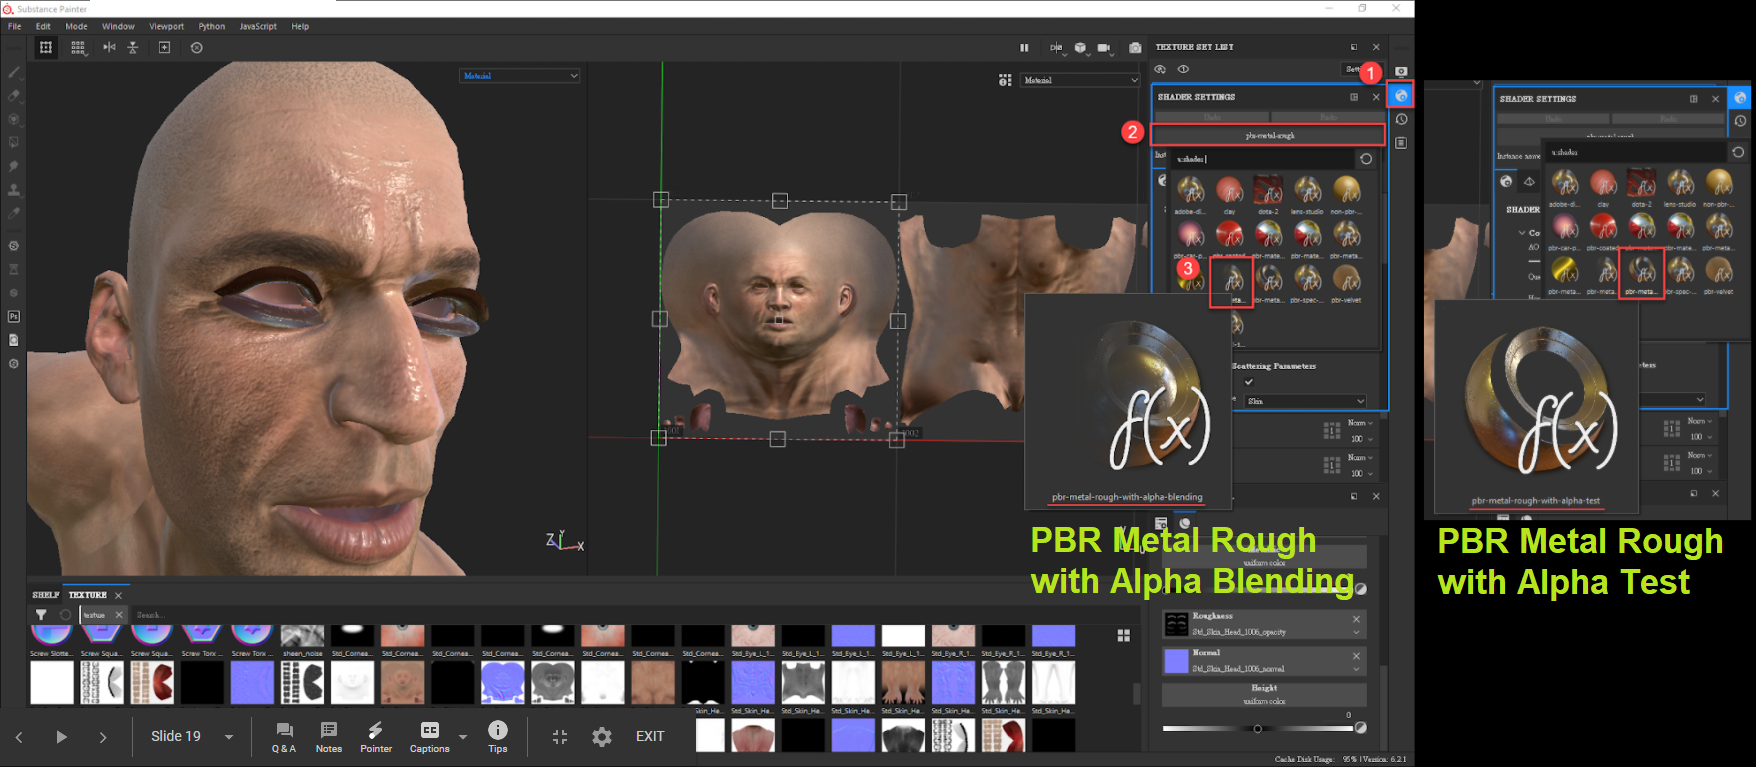Open the Python menu

tap(212, 26)
